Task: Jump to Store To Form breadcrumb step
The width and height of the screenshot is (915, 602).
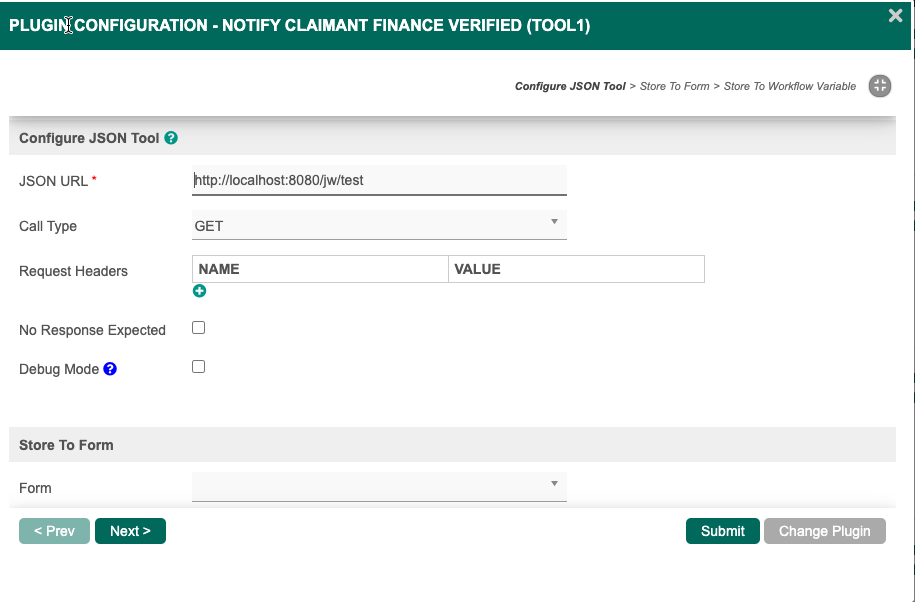Action: 674,87
